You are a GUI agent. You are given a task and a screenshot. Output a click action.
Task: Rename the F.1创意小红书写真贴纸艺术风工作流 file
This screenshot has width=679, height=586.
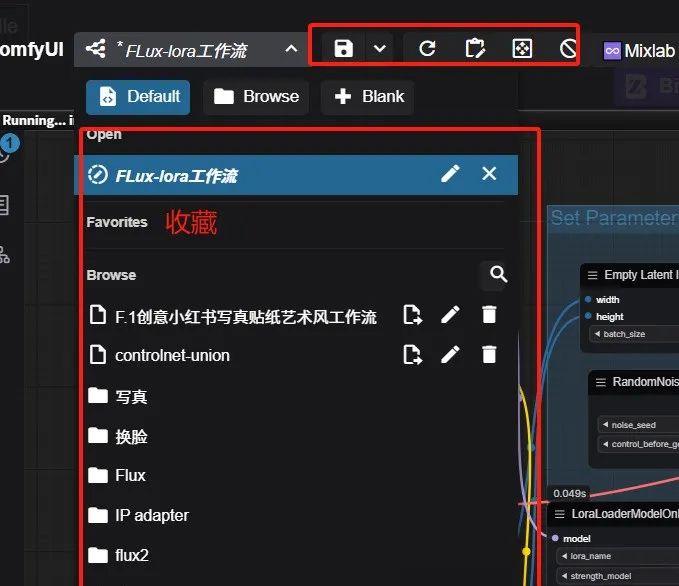pos(450,315)
